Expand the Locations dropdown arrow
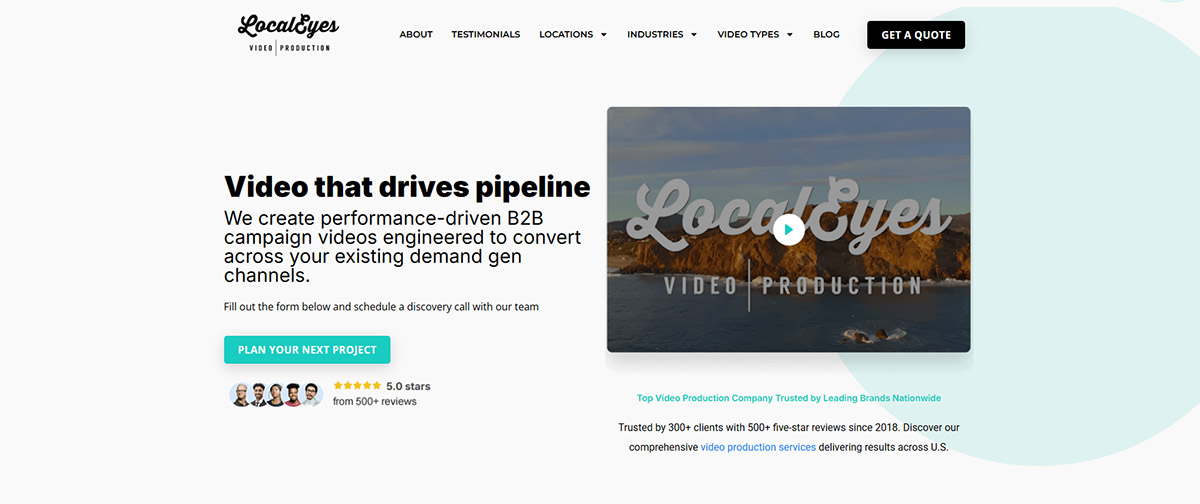This screenshot has width=1200, height=504. (604, 35)
